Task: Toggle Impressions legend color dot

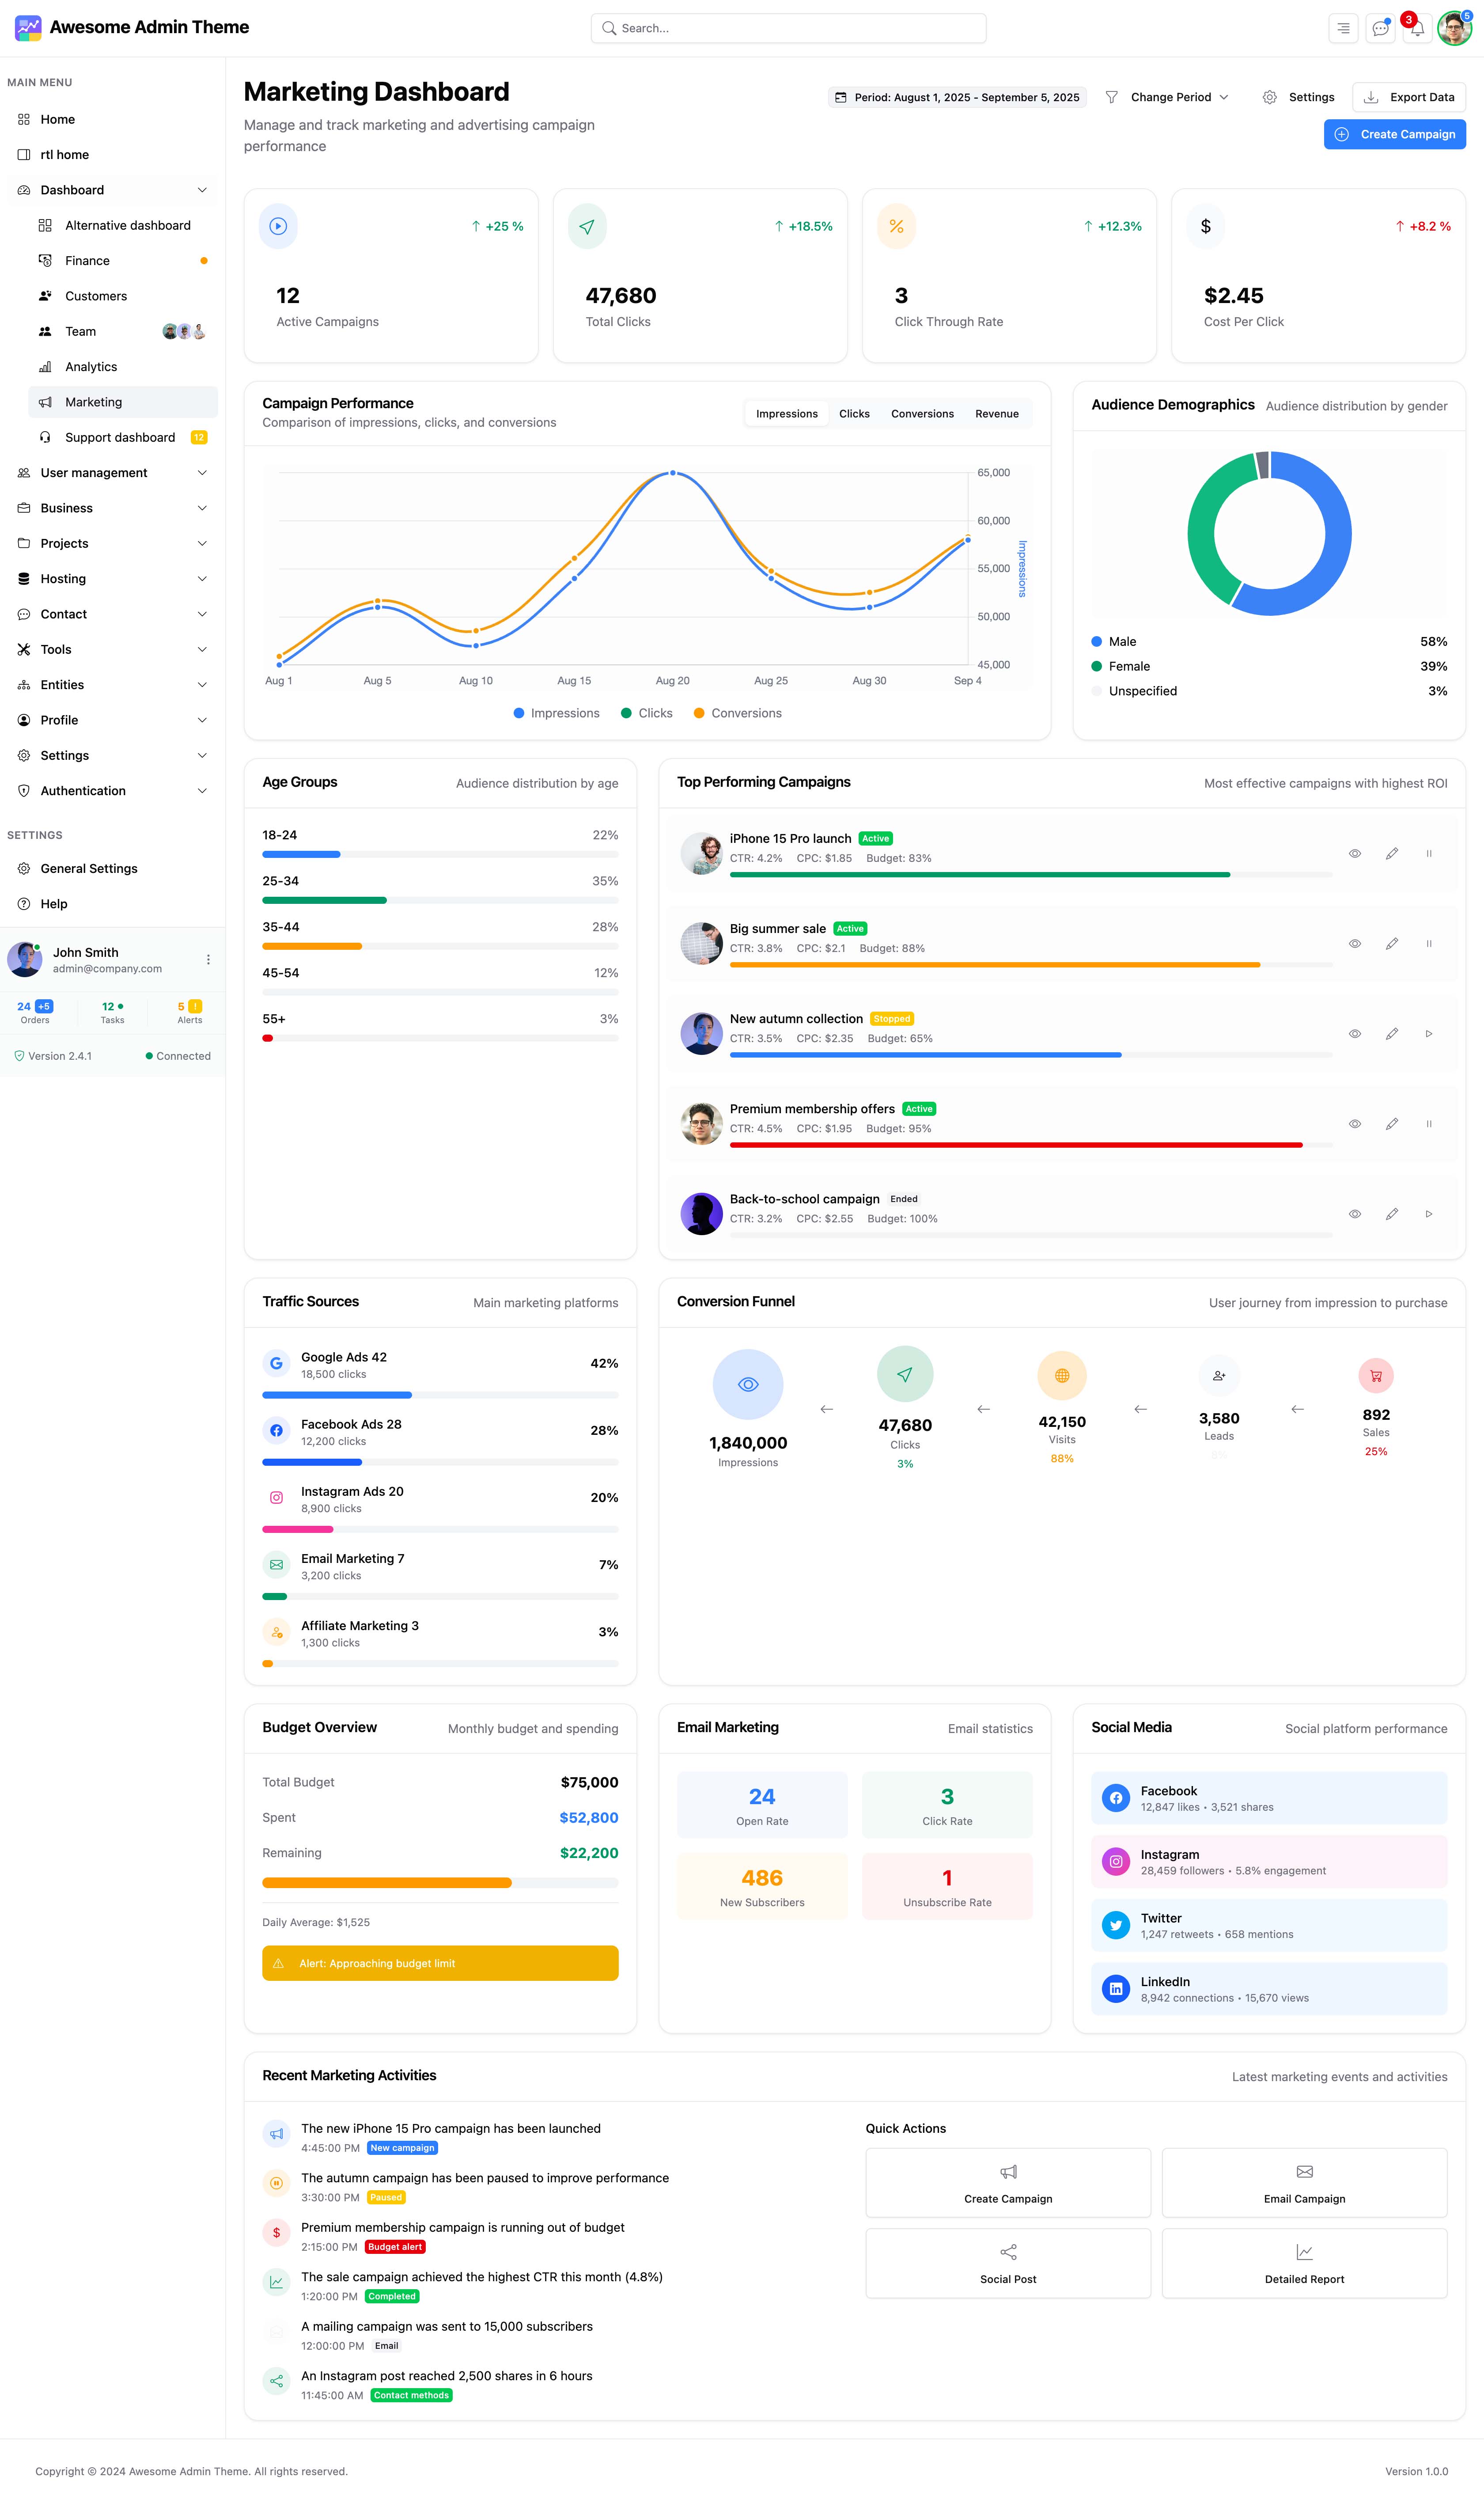Action: tap(519, 713)
